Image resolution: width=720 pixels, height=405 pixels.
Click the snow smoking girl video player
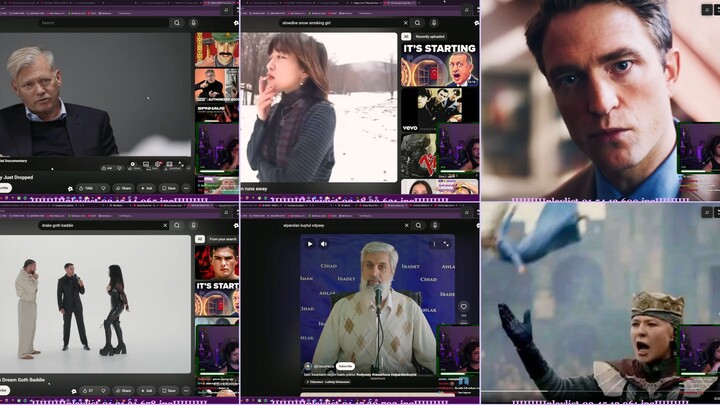tap(319, 107)
